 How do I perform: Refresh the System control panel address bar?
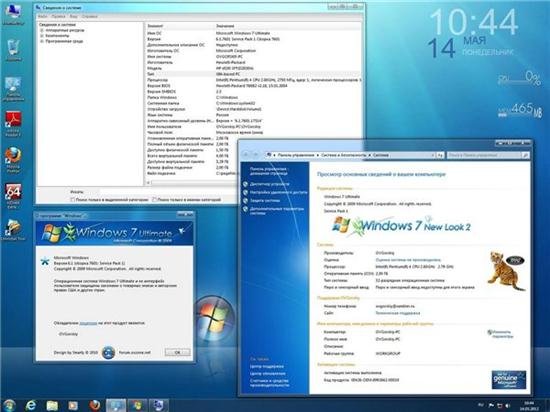(440, 155)
